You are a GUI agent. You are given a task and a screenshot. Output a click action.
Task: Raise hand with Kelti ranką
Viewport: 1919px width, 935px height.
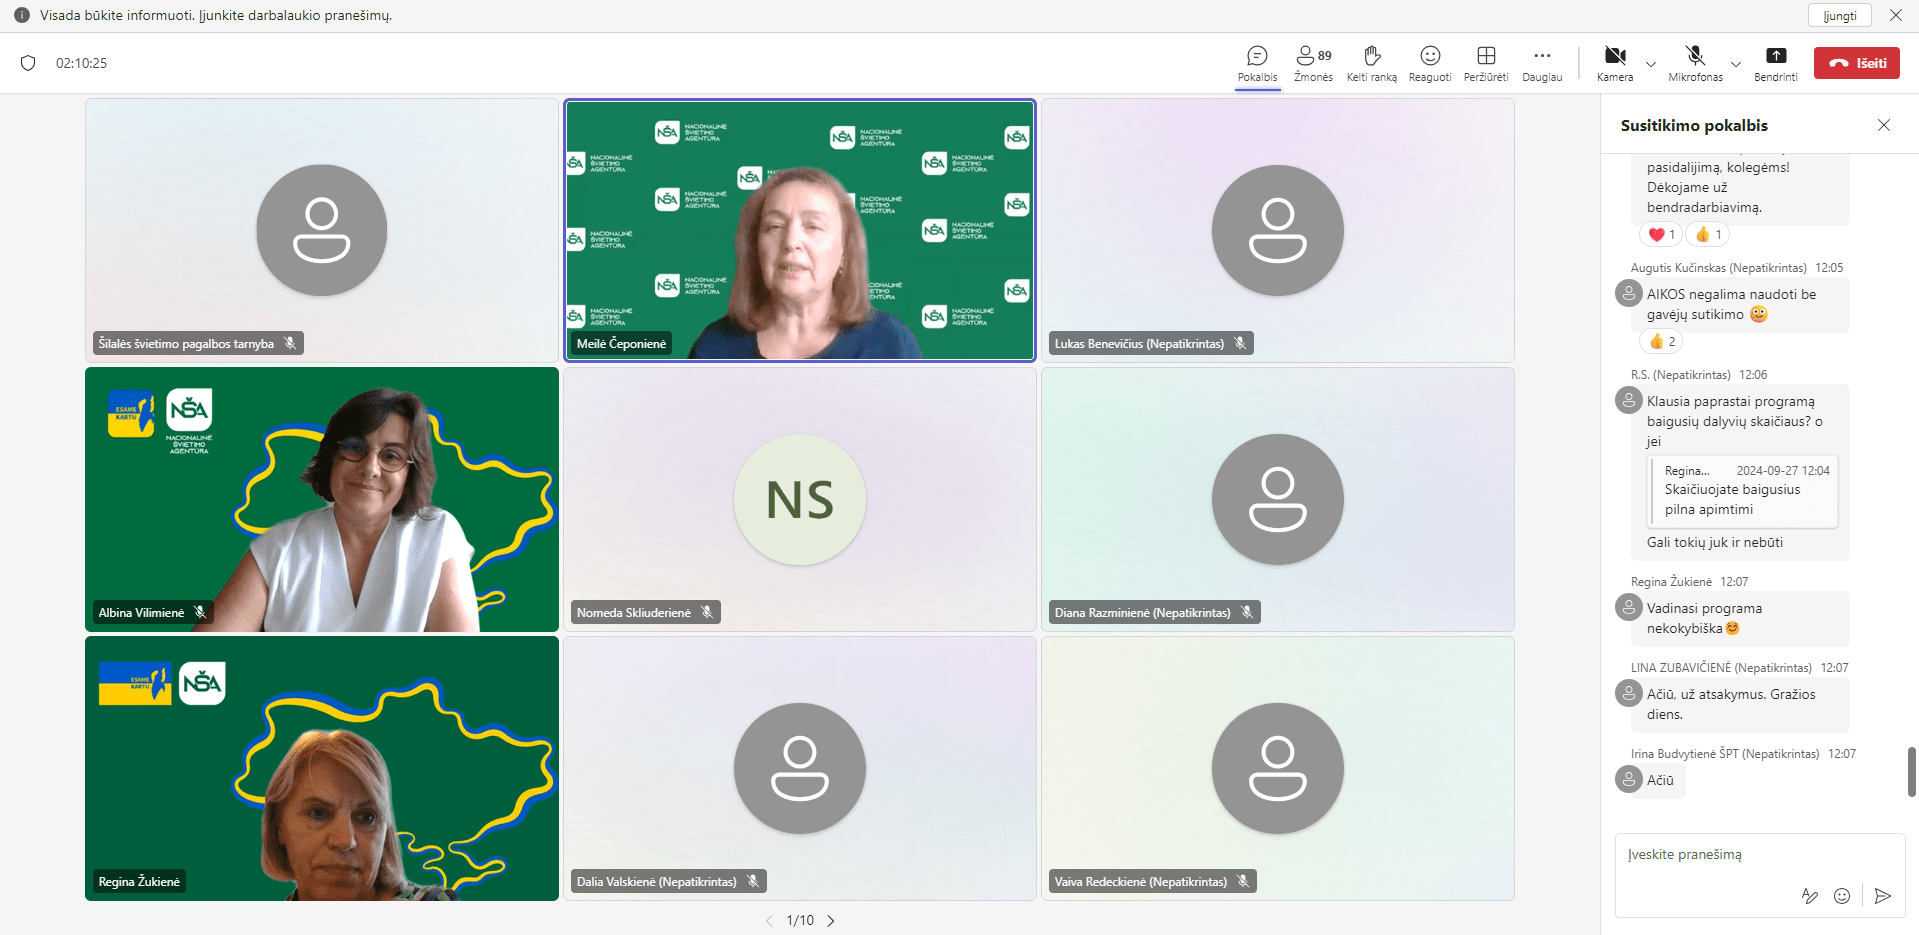click(1371, 57)
